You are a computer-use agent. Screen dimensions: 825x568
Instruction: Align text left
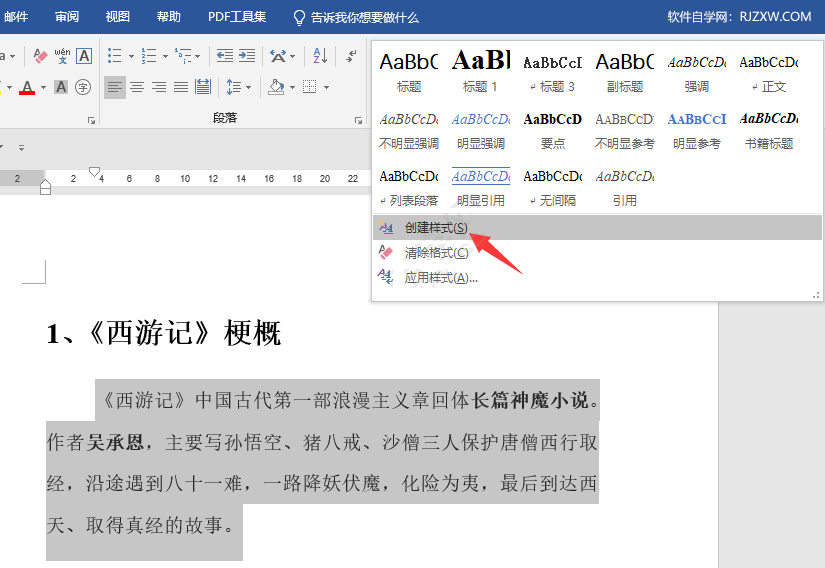click(115, 87)
